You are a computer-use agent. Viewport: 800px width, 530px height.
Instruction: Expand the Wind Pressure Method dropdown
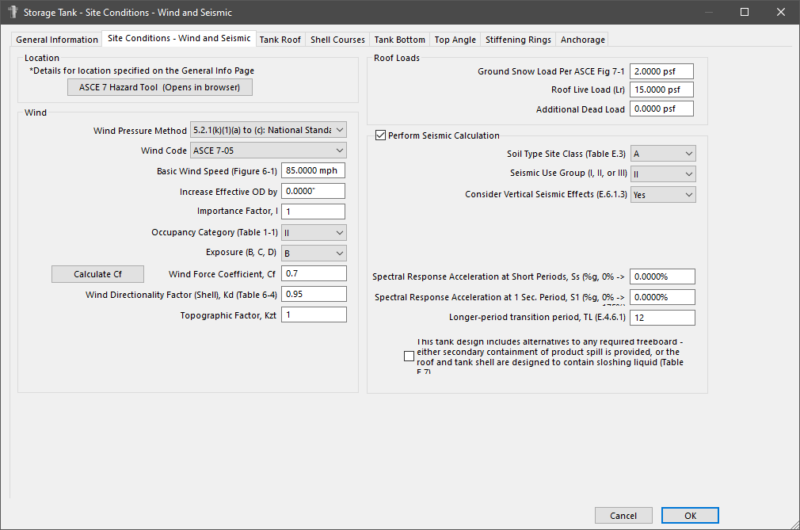click(268, 130)
